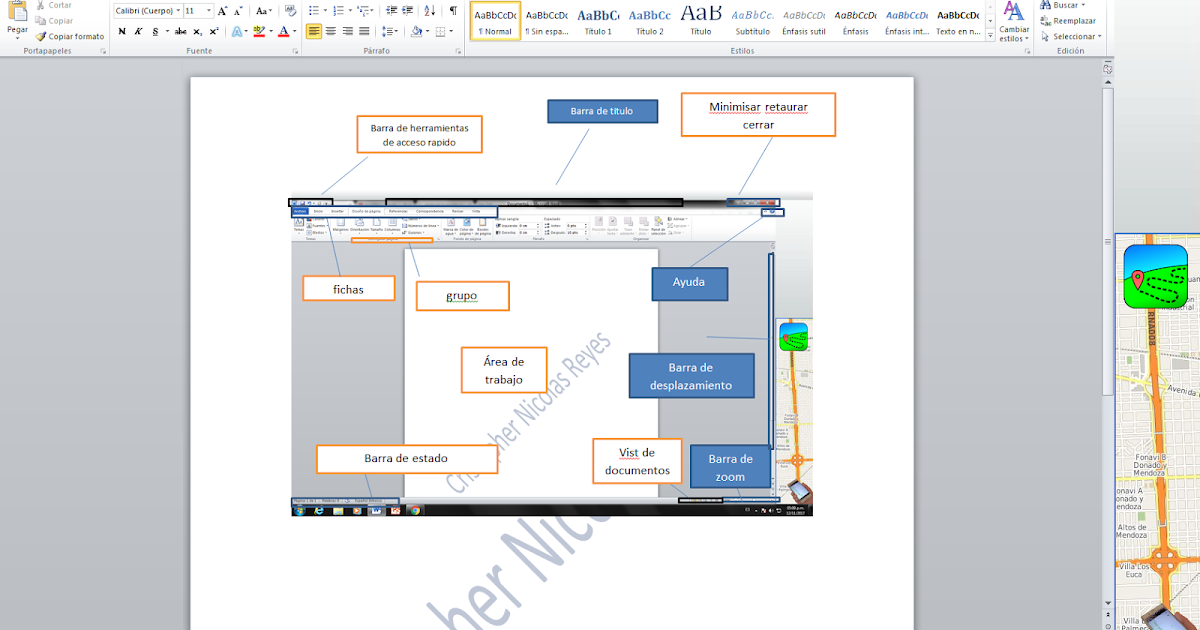This screenshot has width=1200, height=630.
Task: Select the Título 1 style
Action: coord(596,17)
